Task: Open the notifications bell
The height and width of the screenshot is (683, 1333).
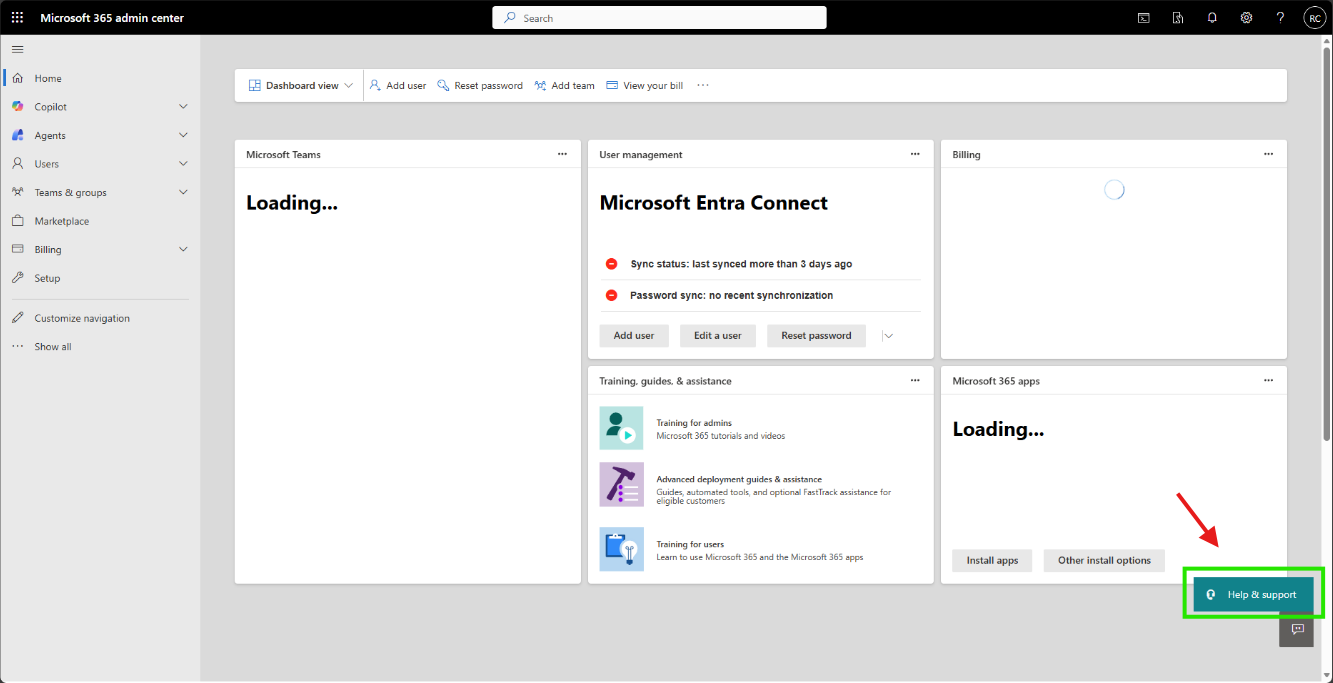Action: (x=1212, y=18)
